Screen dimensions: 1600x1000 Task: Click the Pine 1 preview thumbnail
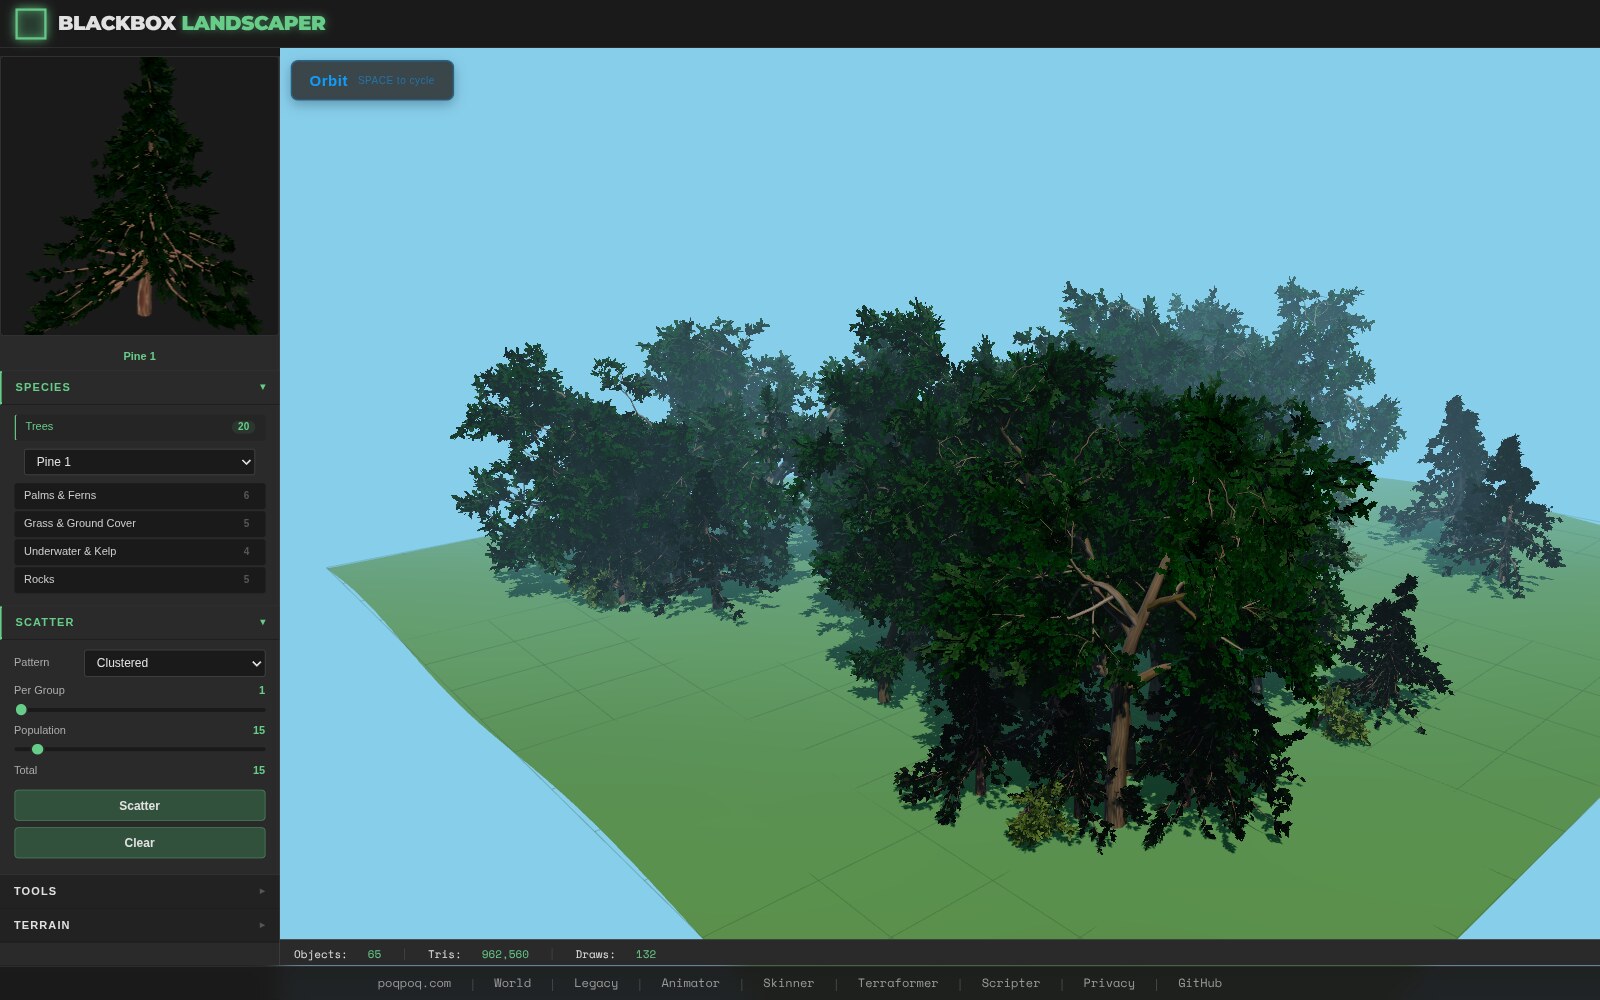click(140, 195)
